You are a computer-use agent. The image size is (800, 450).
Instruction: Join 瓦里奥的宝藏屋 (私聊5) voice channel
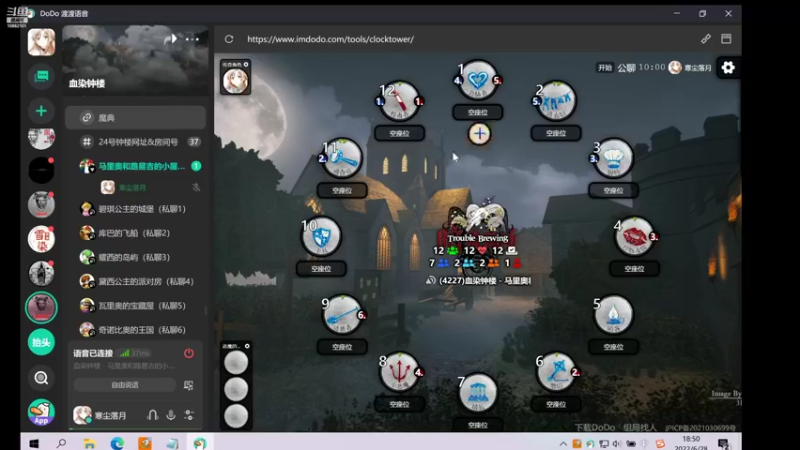(x=135, y=306)
